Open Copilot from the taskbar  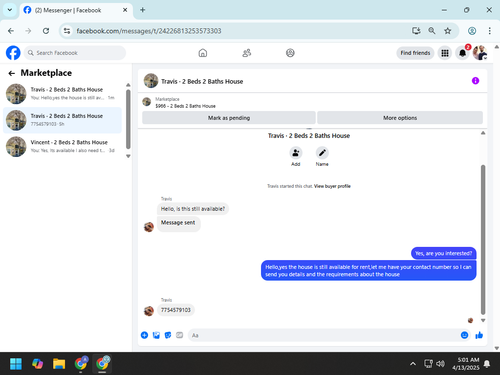point(37,364)
